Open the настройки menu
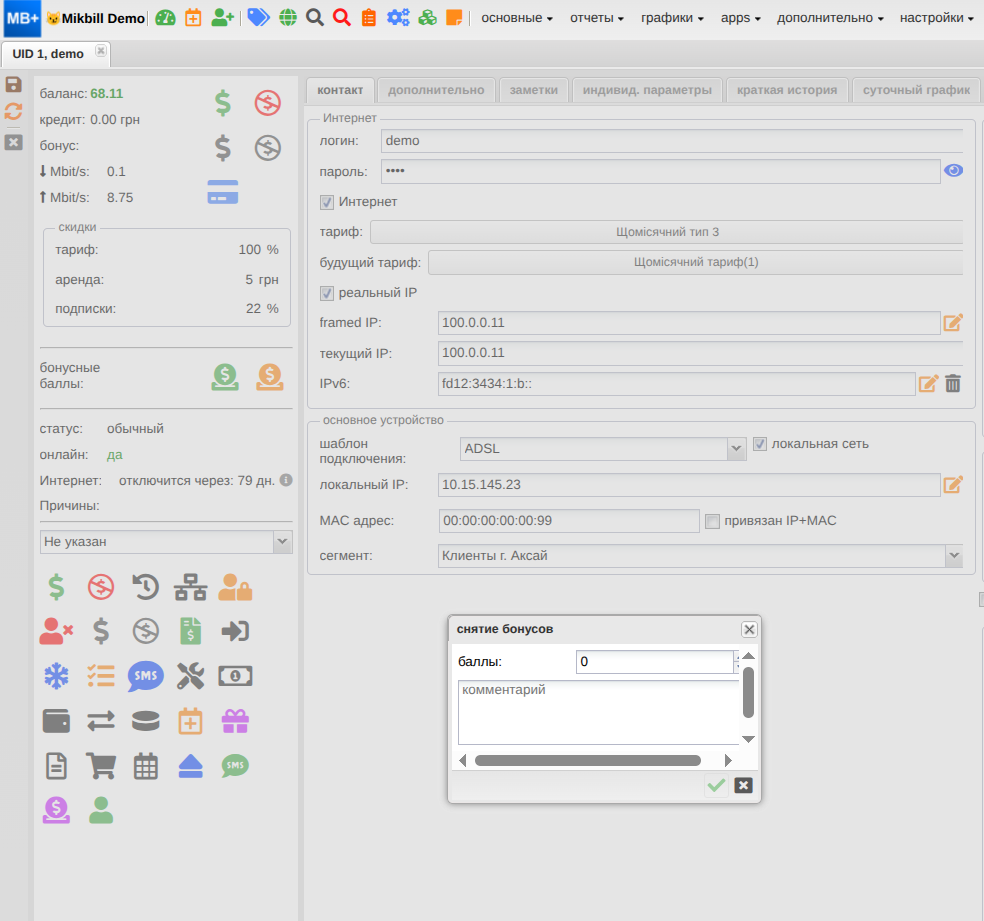This screenshot has height=921, width=984. [937, 18]
